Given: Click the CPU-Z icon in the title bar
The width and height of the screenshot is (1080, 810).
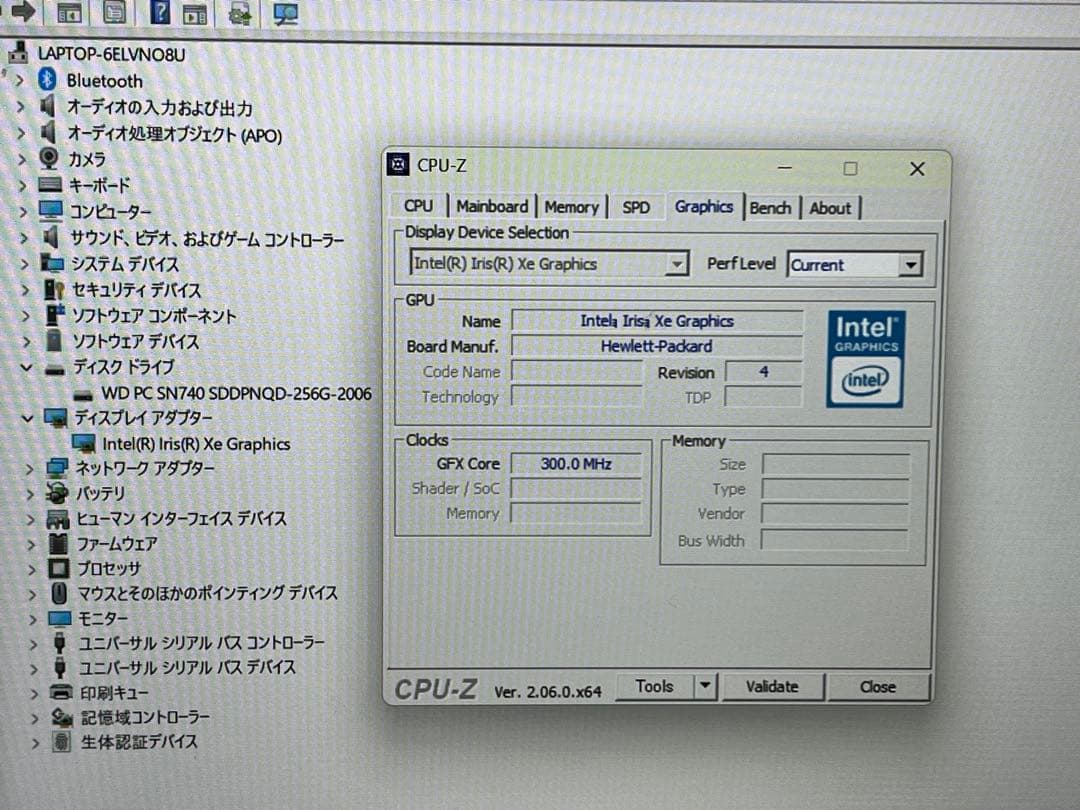Looking at the screenshot, I should pyautogui.click(x=399, y=164).
